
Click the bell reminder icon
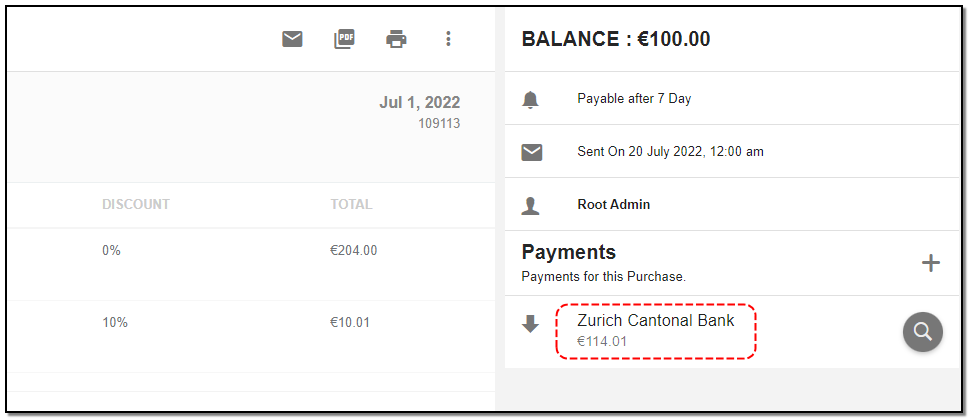[x=531, y=99]
